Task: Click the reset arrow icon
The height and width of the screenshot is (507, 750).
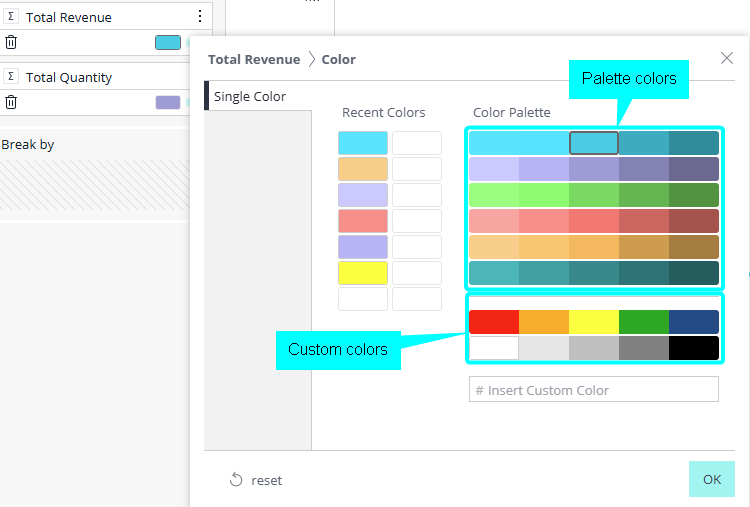Action: [x=236, y=480]
